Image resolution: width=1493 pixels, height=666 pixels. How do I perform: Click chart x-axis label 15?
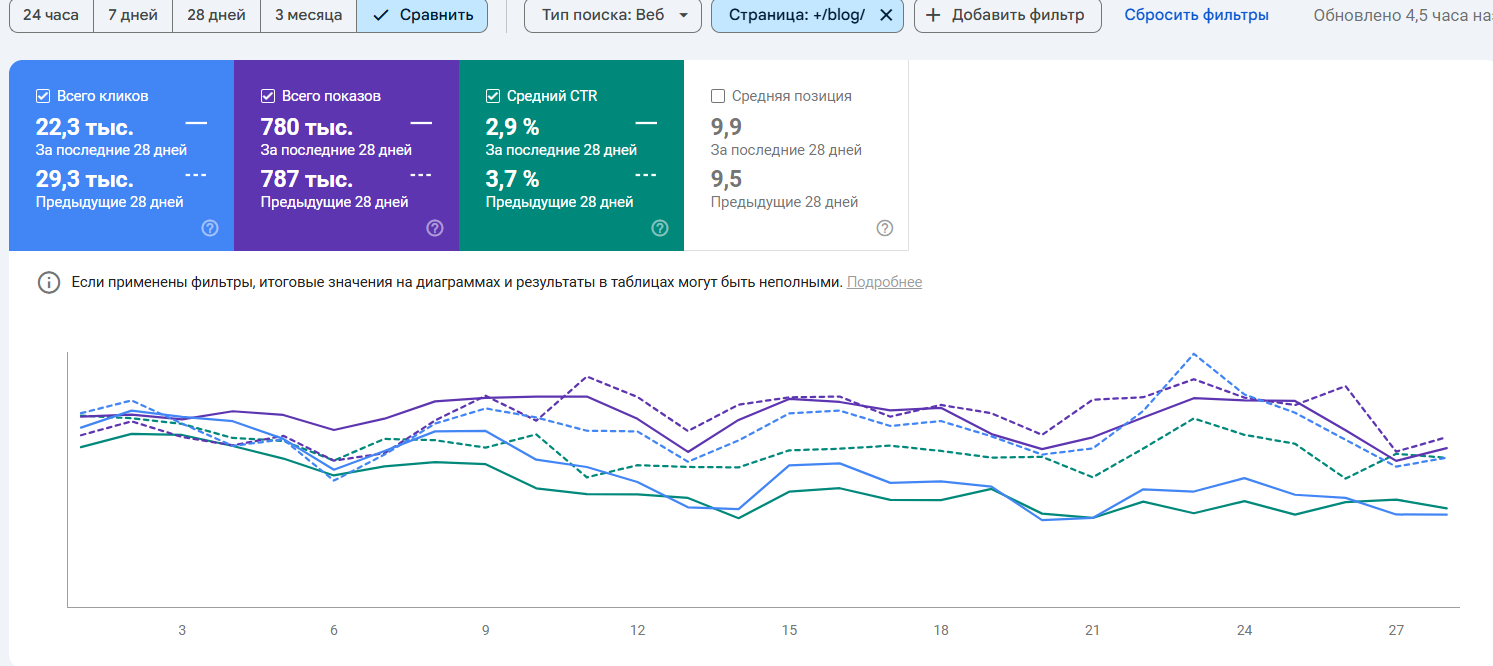click(x=790, y=630)
